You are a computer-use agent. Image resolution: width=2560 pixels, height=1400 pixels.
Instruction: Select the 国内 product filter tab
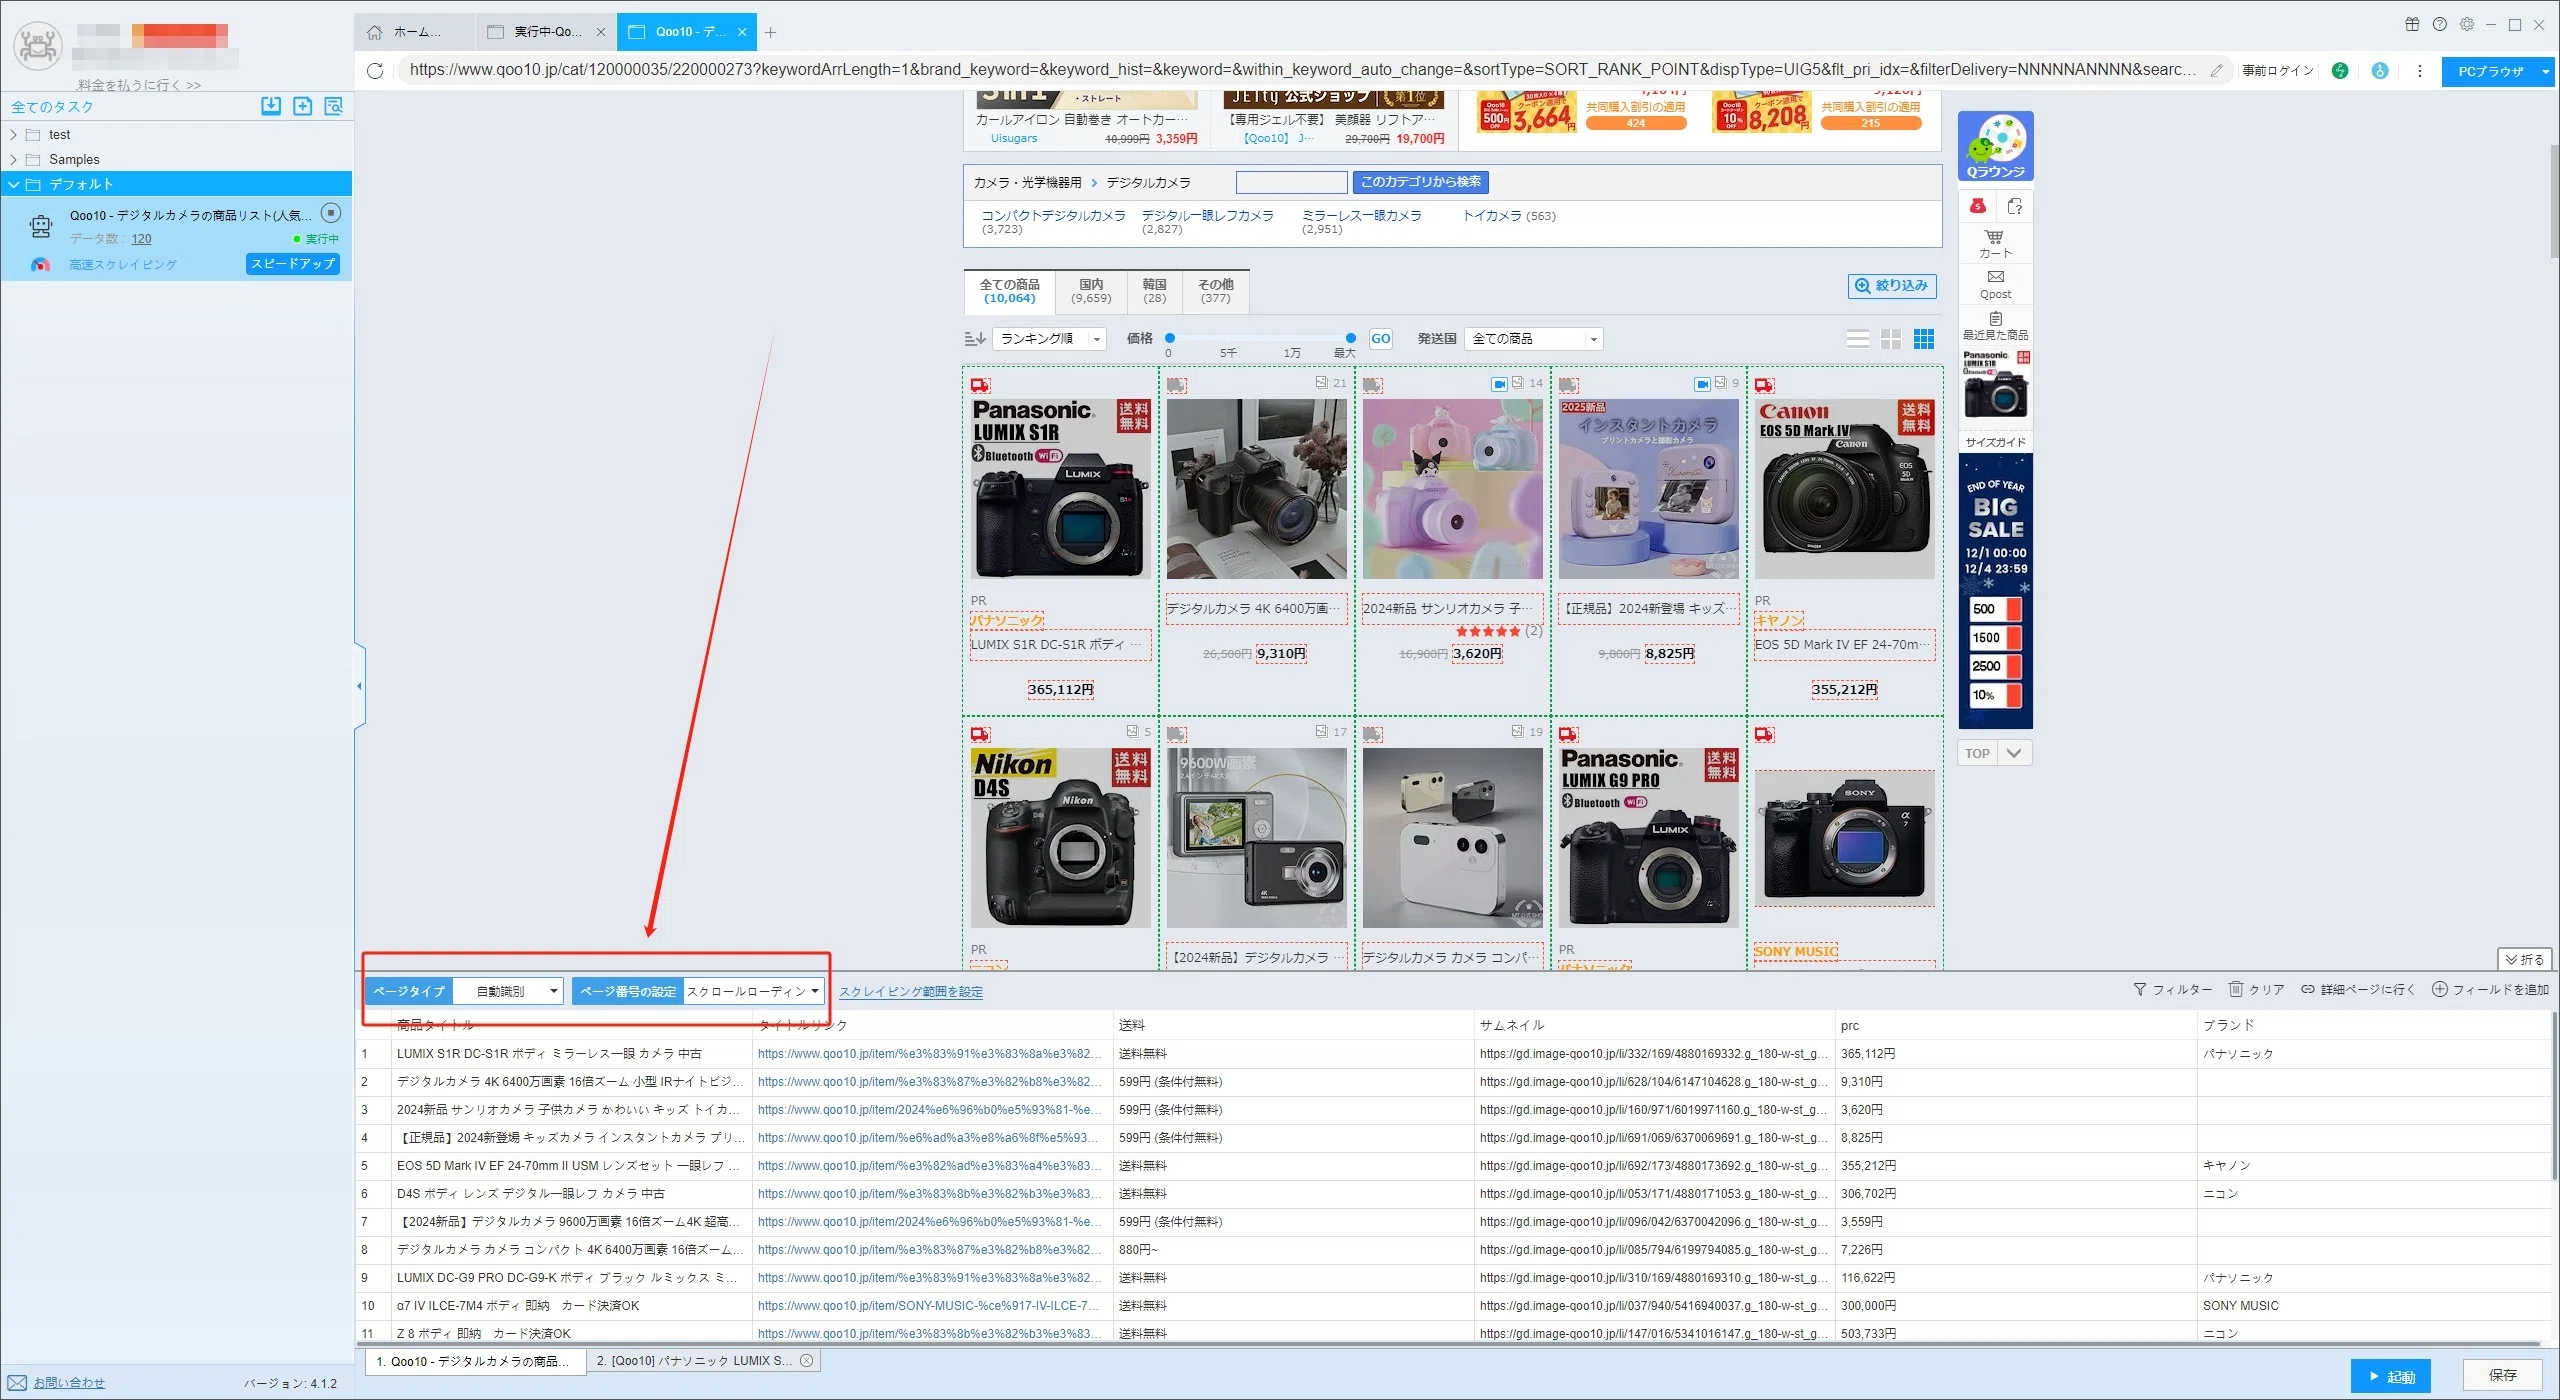(x=1091, y=291)
